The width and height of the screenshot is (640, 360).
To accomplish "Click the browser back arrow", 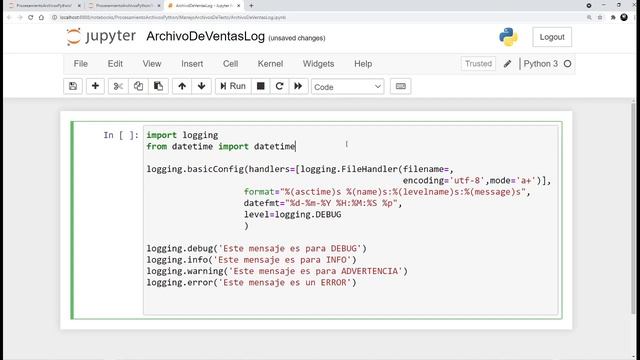I will (9, 18).
